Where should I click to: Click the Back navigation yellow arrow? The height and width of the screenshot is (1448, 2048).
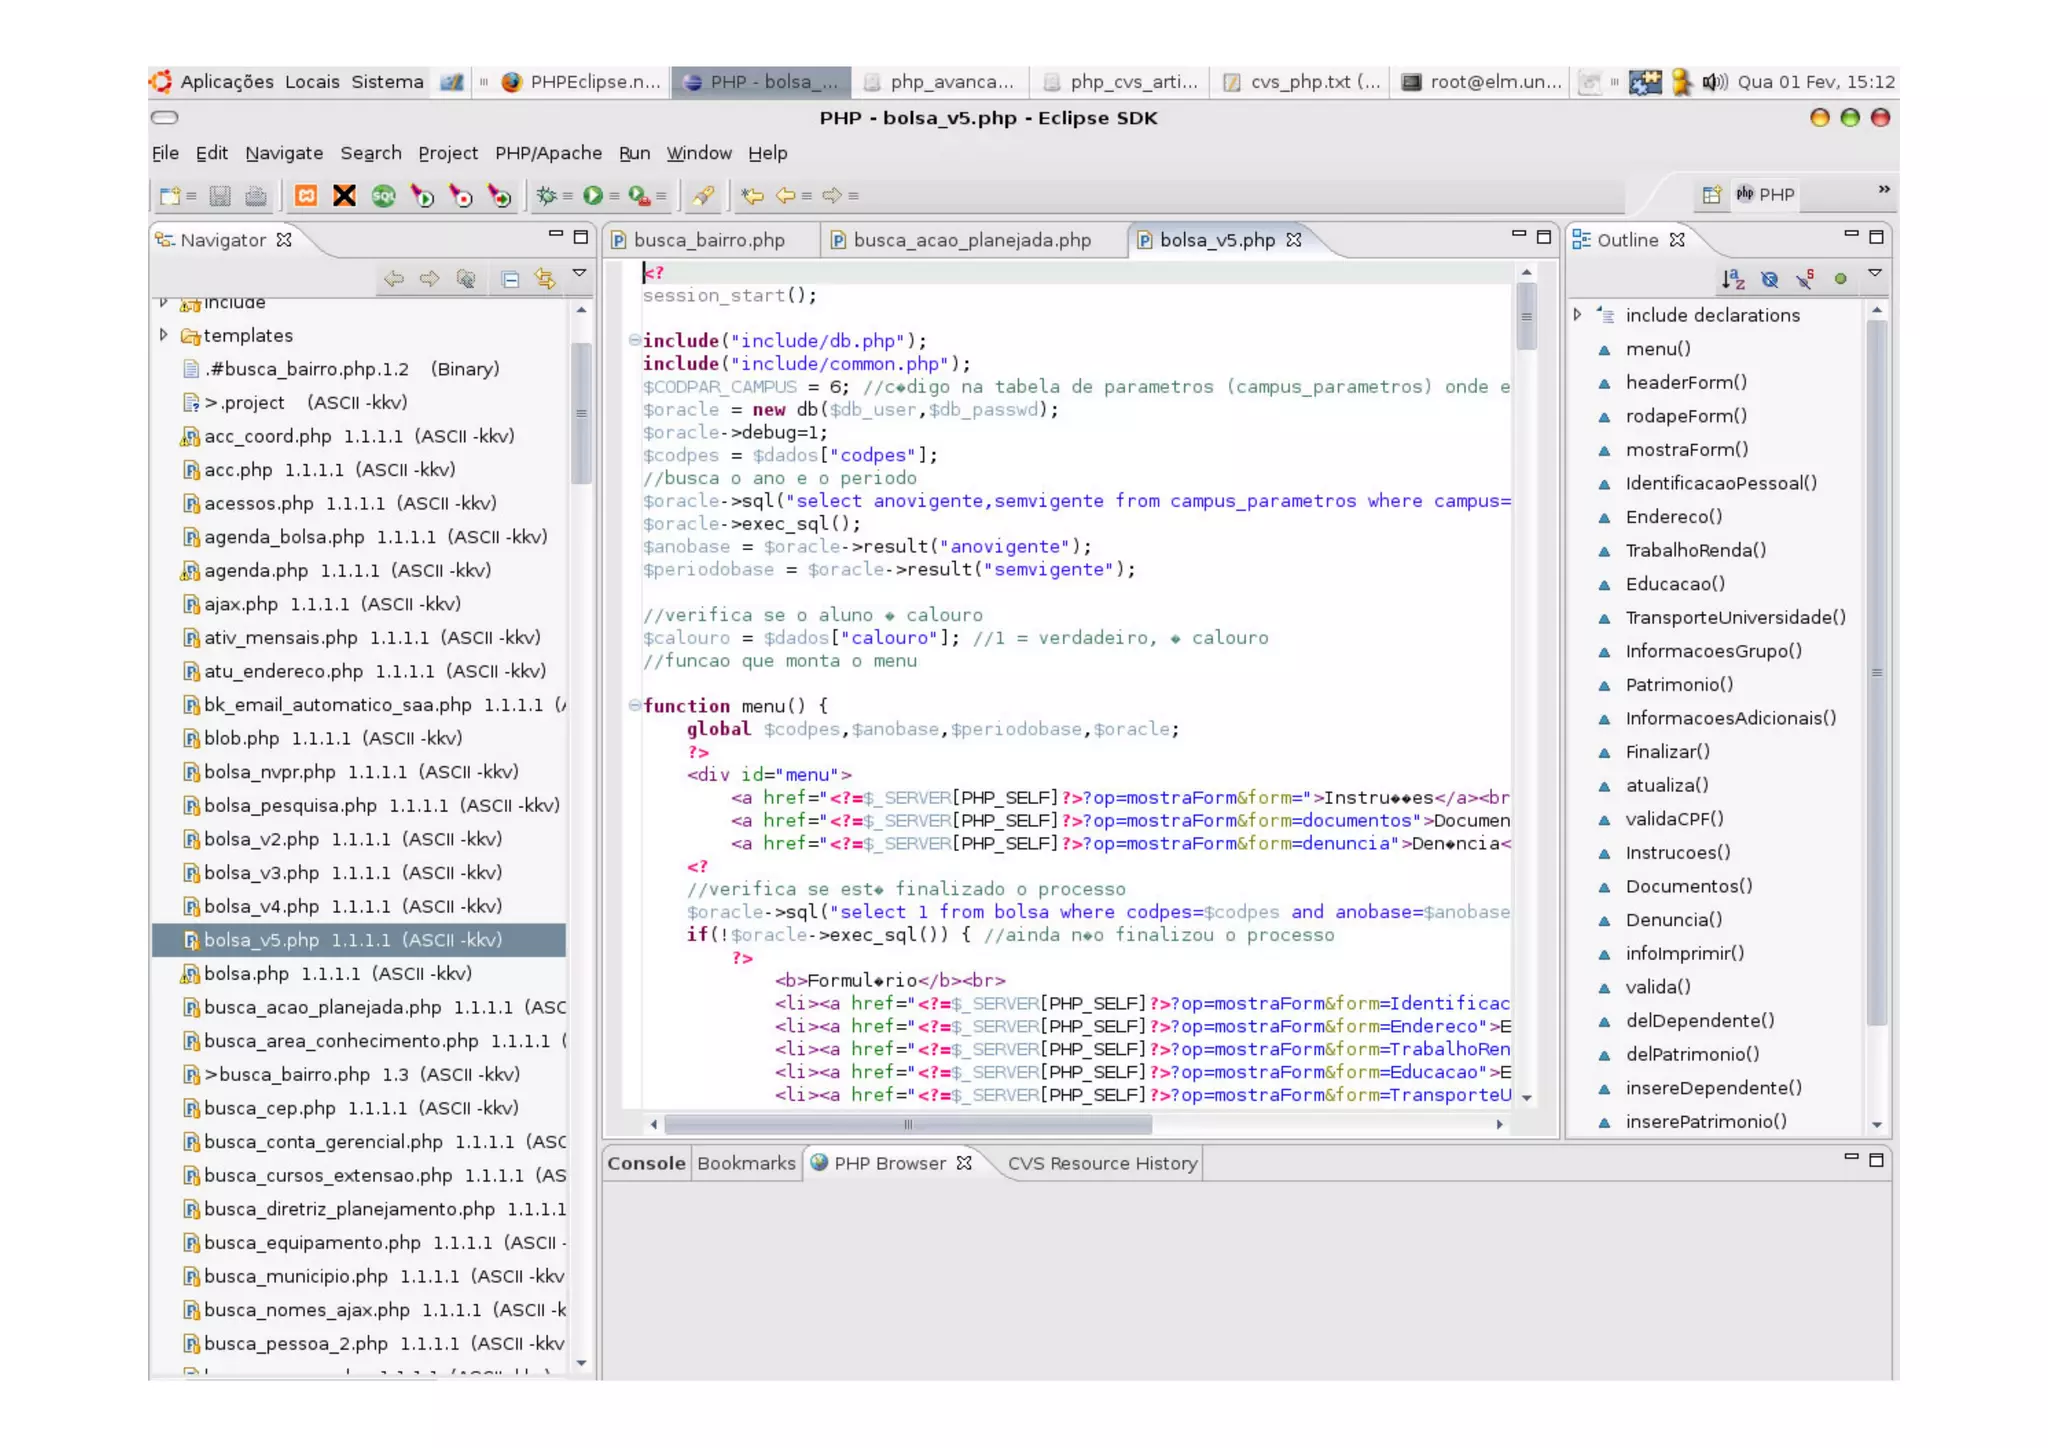click(x=786, y=196)
